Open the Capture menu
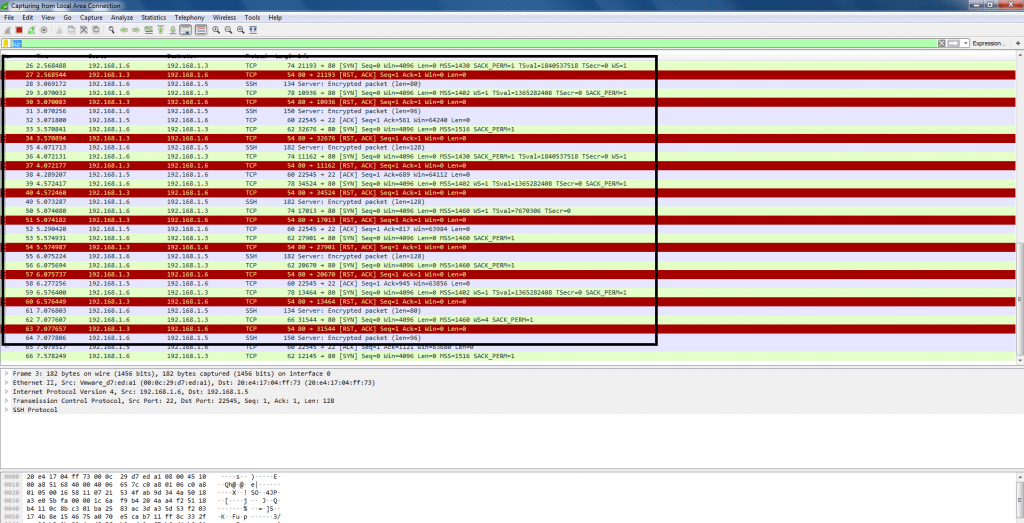Viewport: 1024px width, 523px height. [x=91, y=18]
